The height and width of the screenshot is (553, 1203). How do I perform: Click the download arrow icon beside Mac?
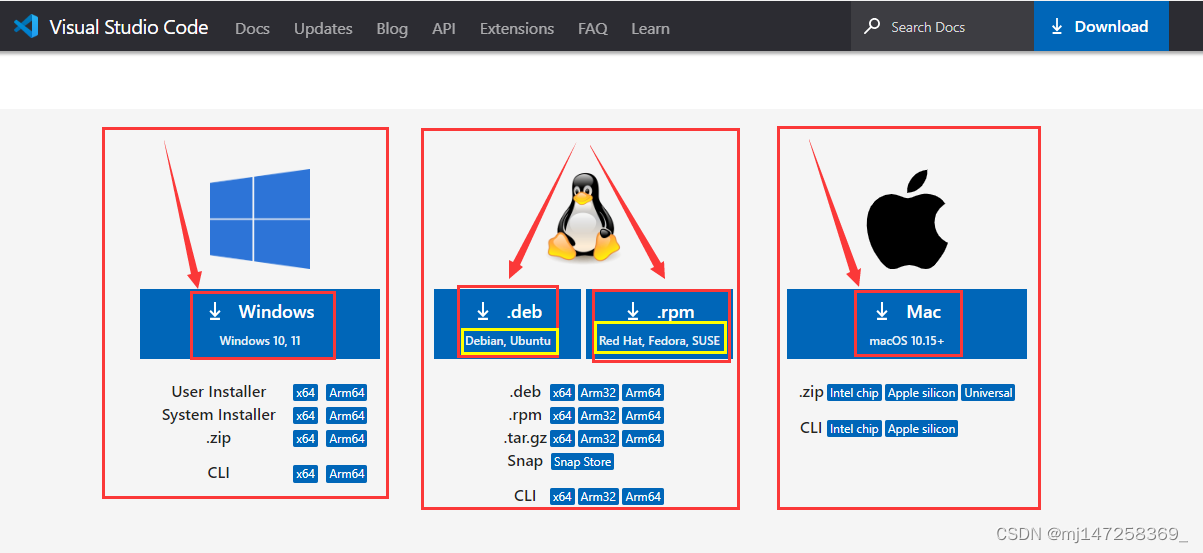coord(882,312)
